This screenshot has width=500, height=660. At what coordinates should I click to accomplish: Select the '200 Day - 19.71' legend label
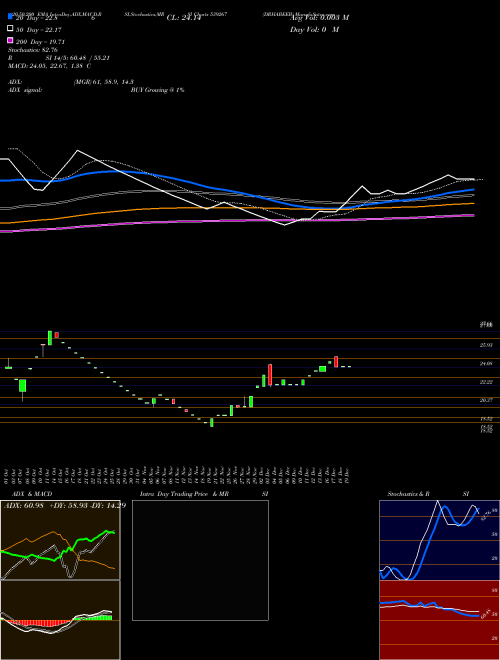pyautogui.click(x=40, y=42)
